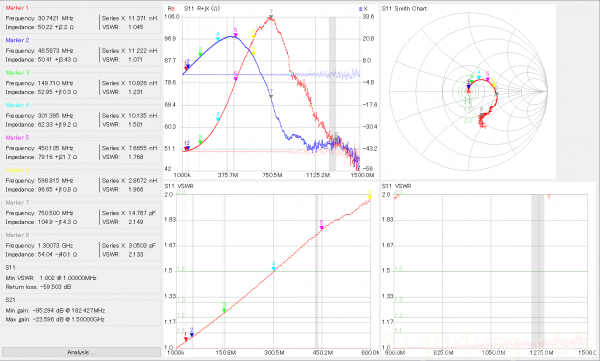Click Marker 4's Impedance reading starting with 62.33
Viewport: 600px width, 361px height.
(x=57, y=125)
